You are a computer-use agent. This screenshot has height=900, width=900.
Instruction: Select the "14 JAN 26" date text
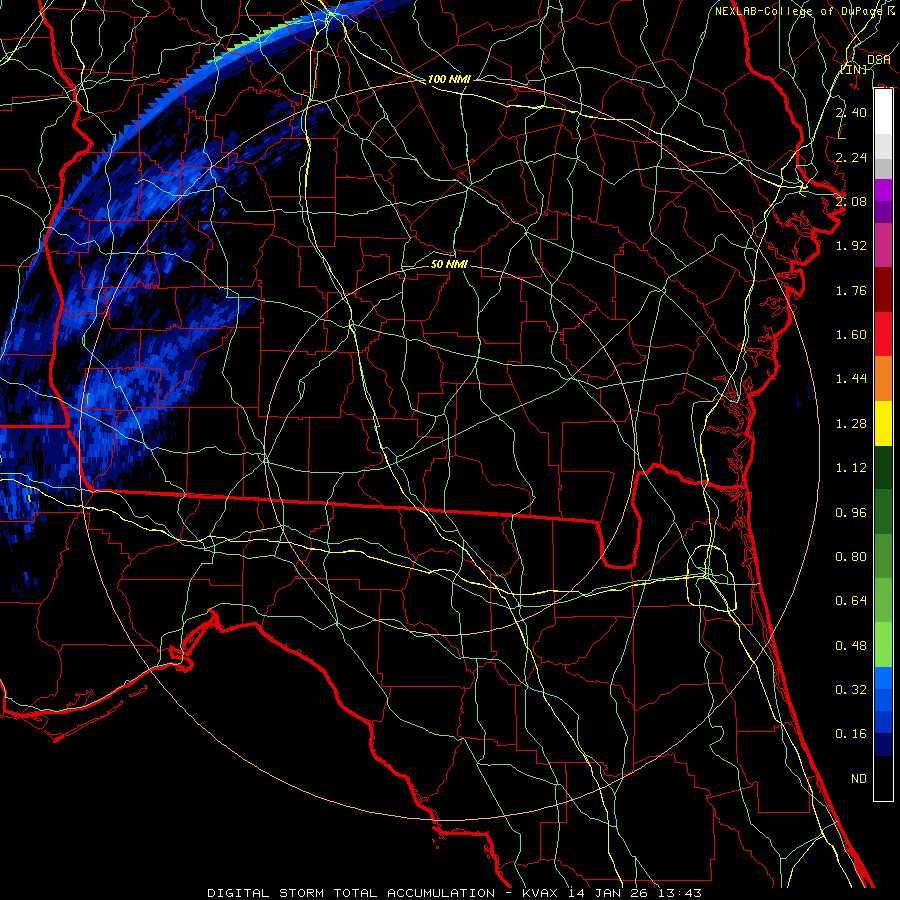[x=608, y=893]
